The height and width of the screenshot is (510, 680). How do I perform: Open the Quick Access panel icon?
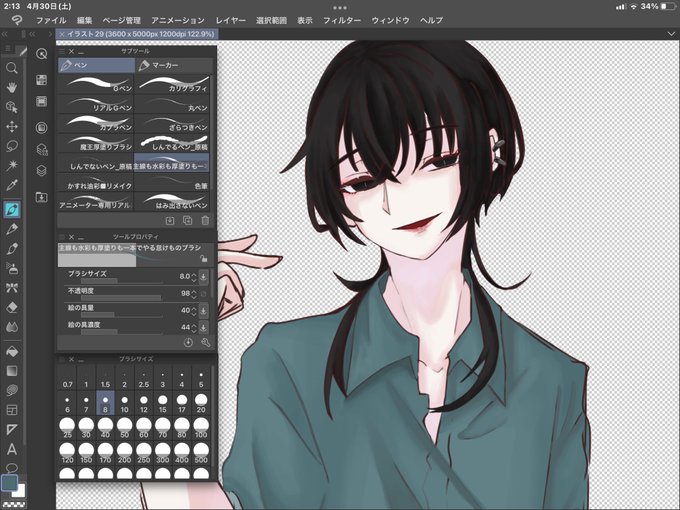(41, 53)
